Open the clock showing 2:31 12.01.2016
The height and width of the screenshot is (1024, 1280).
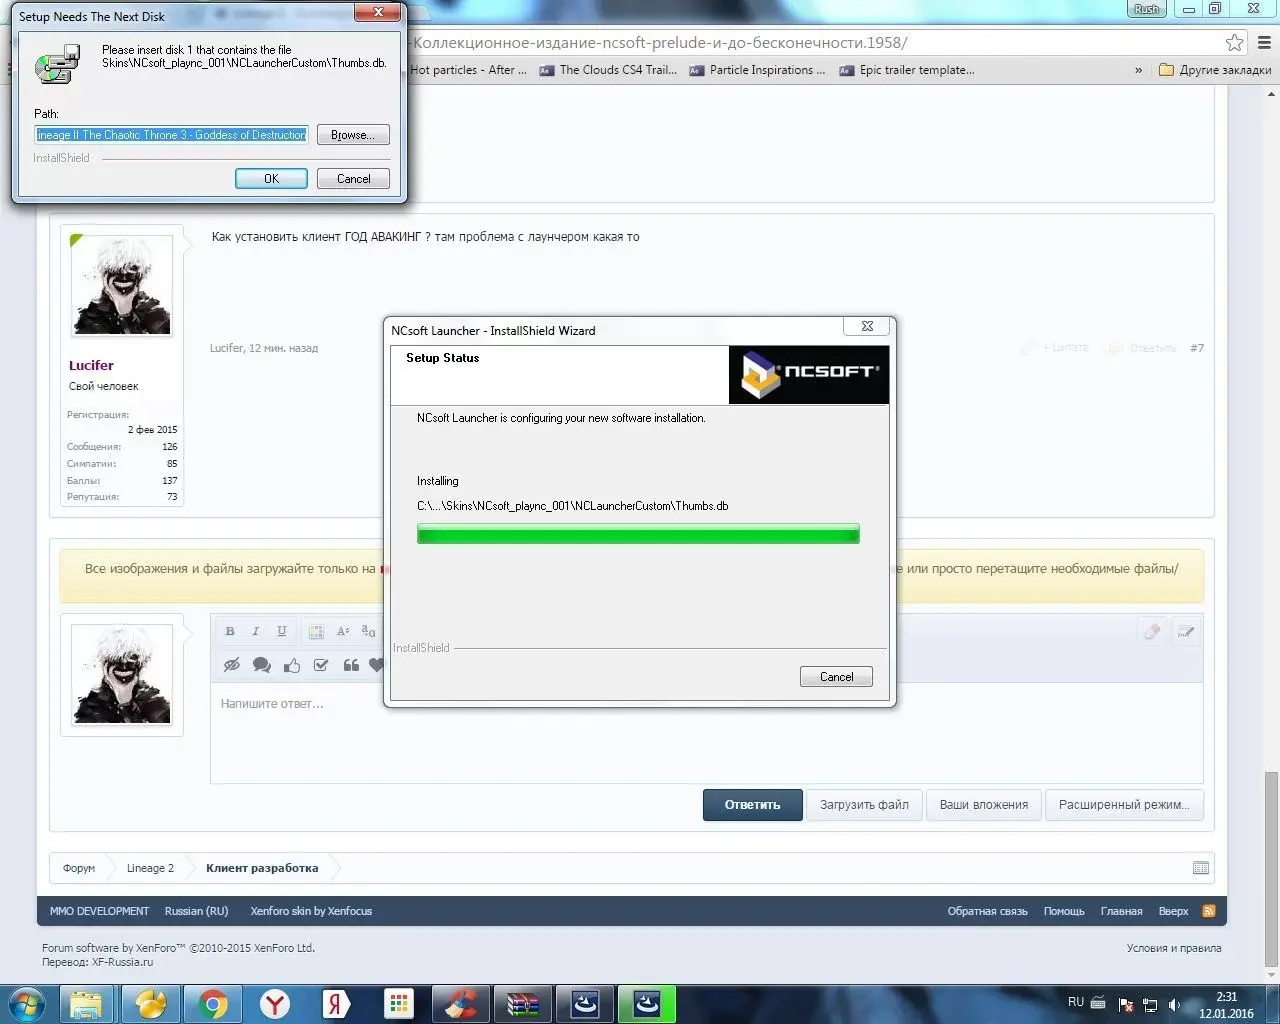coord(1226,1005)
